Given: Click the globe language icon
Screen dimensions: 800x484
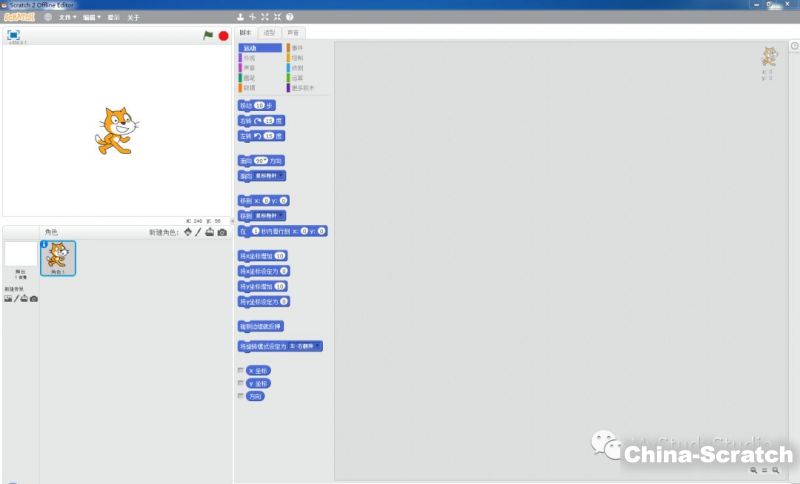Looking at the screenshot, I should coord(47,17).
